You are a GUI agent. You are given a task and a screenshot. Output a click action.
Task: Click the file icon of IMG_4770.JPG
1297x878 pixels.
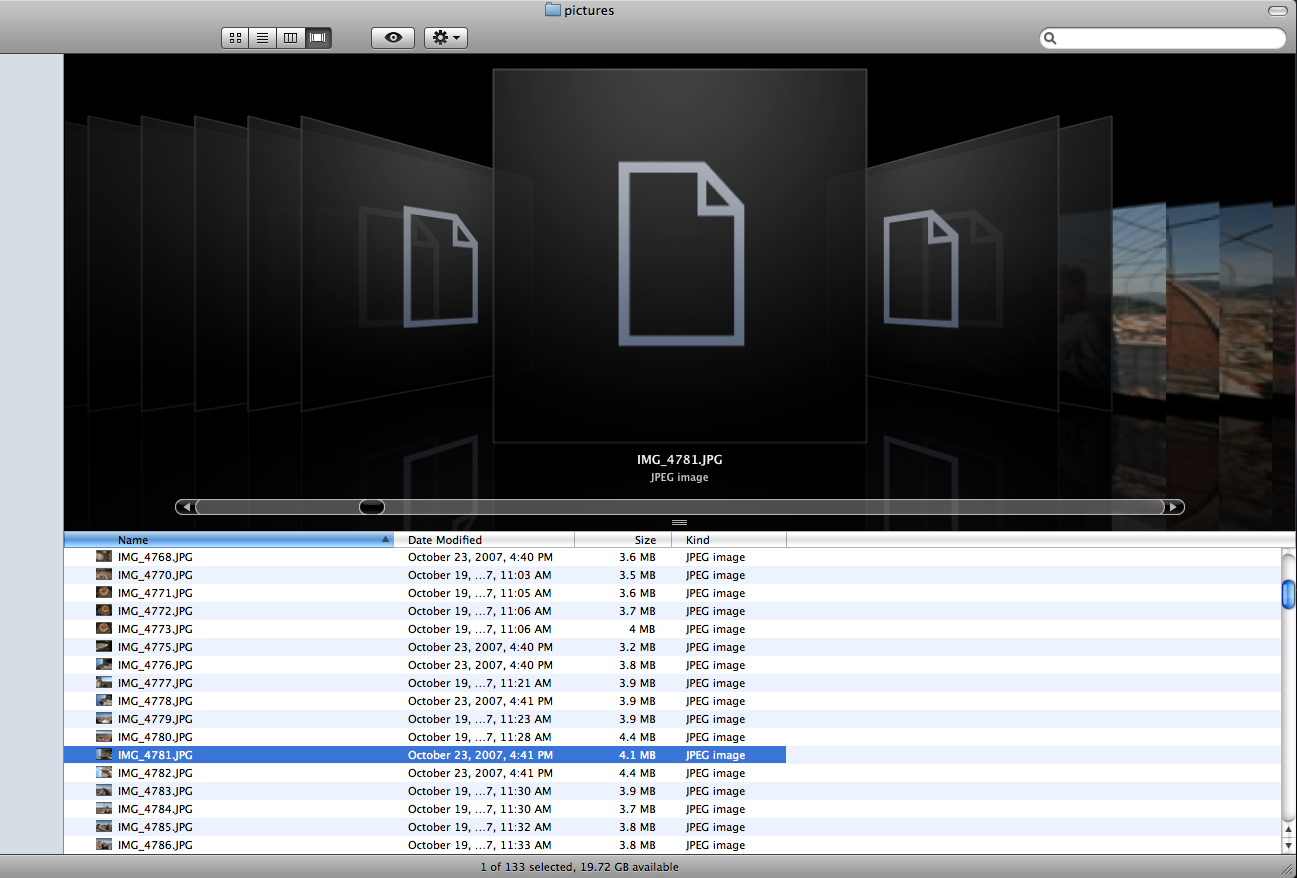coord(104,575)
